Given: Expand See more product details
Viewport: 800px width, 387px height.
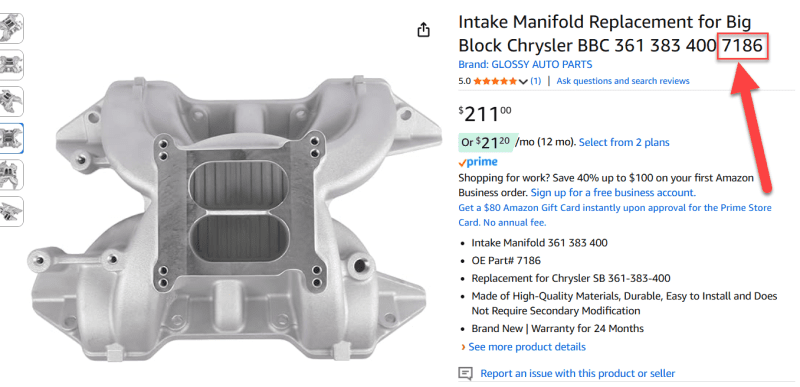Looking at the screenshot, I should point(527,347).
